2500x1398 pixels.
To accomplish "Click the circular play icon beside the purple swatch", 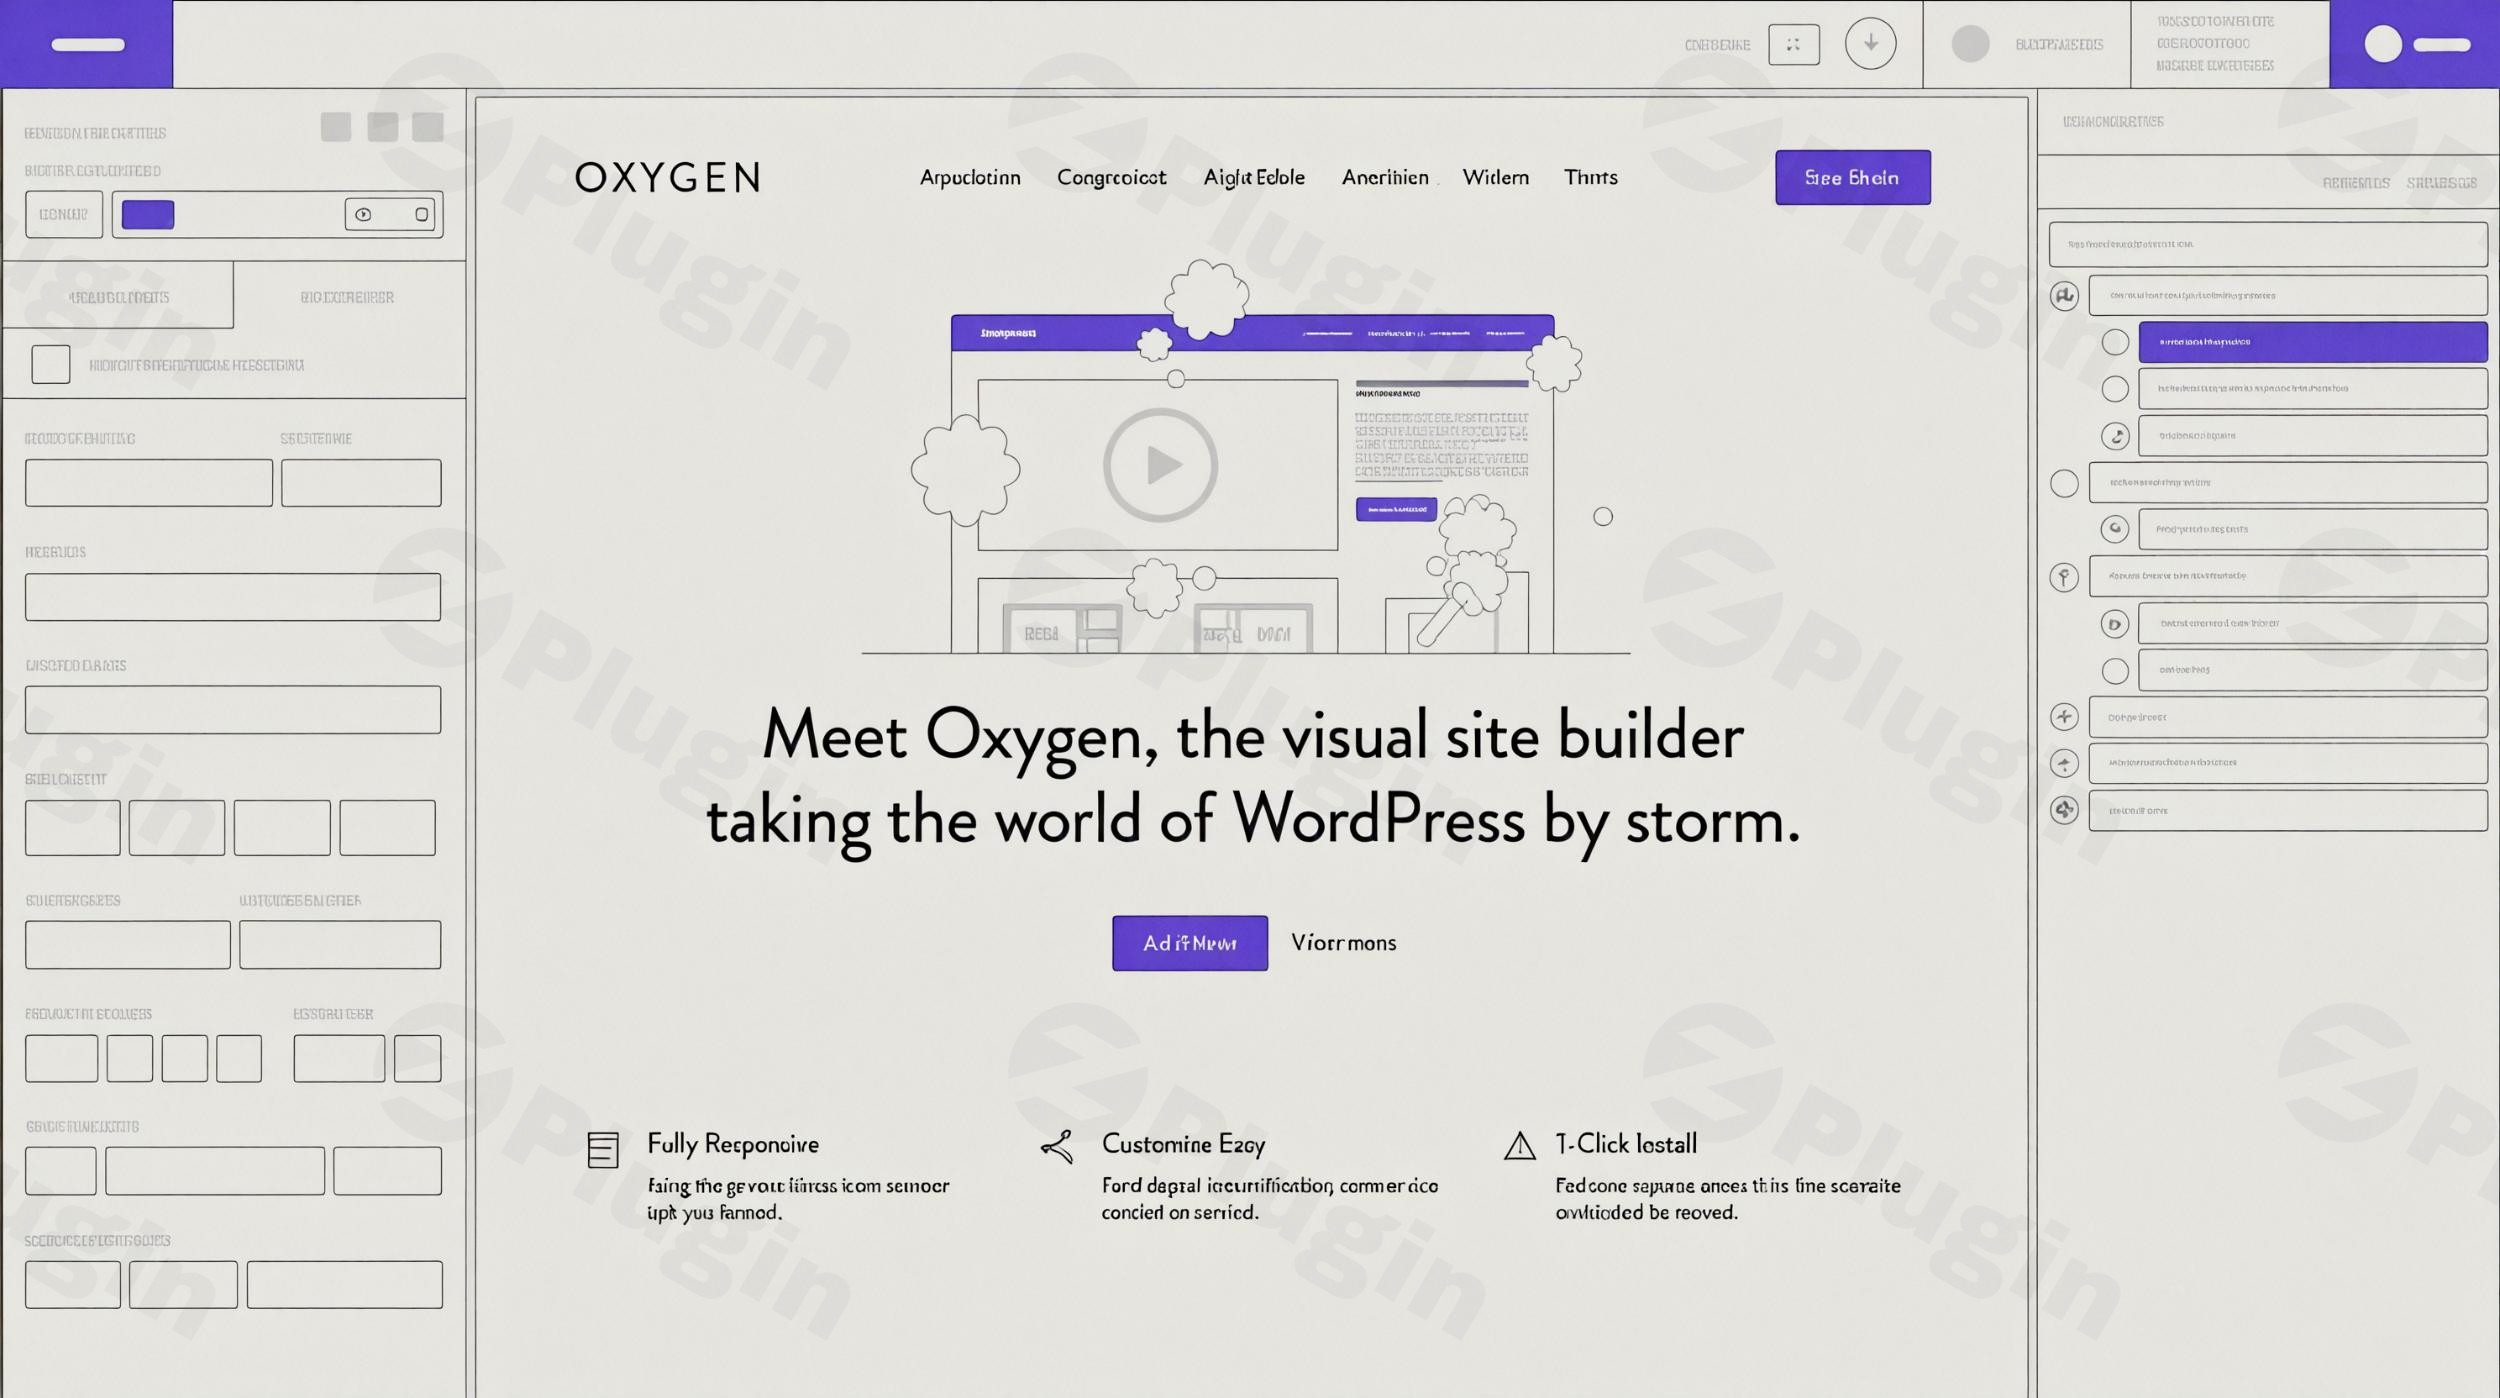I will tap(364, 214).
